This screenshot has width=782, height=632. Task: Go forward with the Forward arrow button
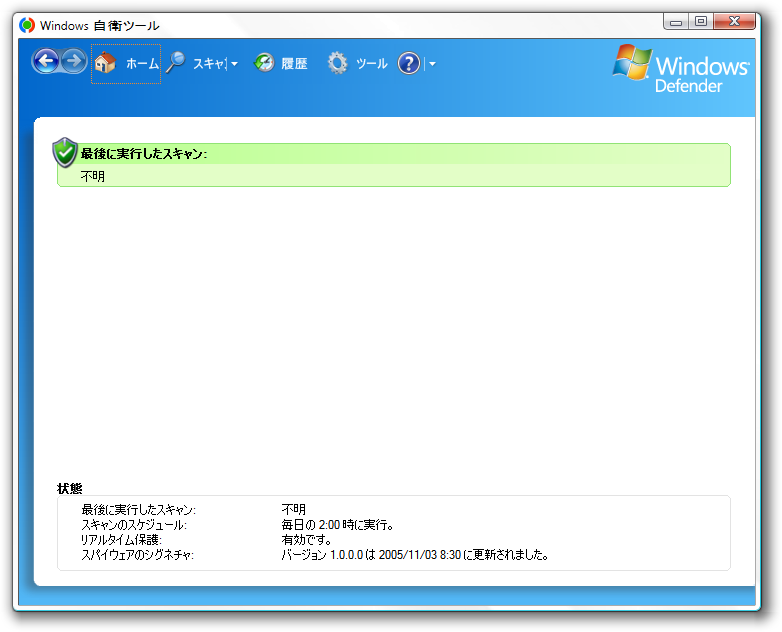click(x=74, y=62)
